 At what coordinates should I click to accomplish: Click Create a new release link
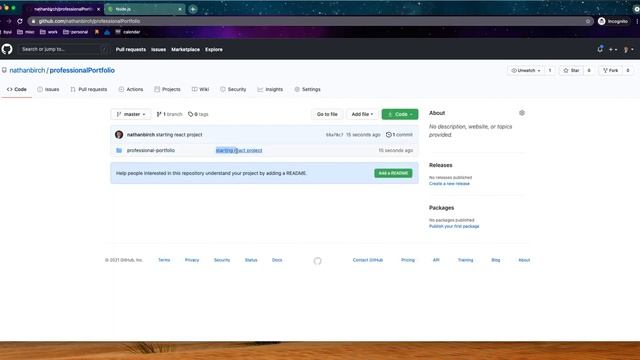coord(449,184)
